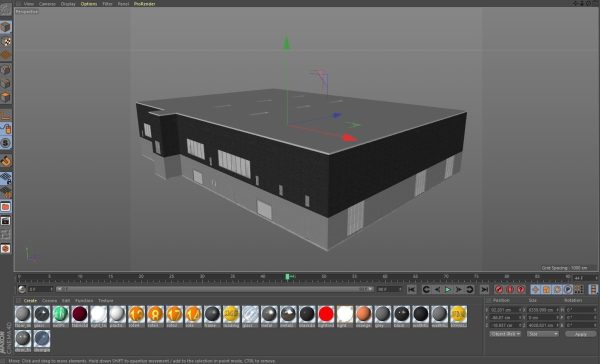Image resolution: width=600 pixels, height=364 pixels.
Task: Click the orange square icon in left toolbar
Action: [x=5, y=207]
